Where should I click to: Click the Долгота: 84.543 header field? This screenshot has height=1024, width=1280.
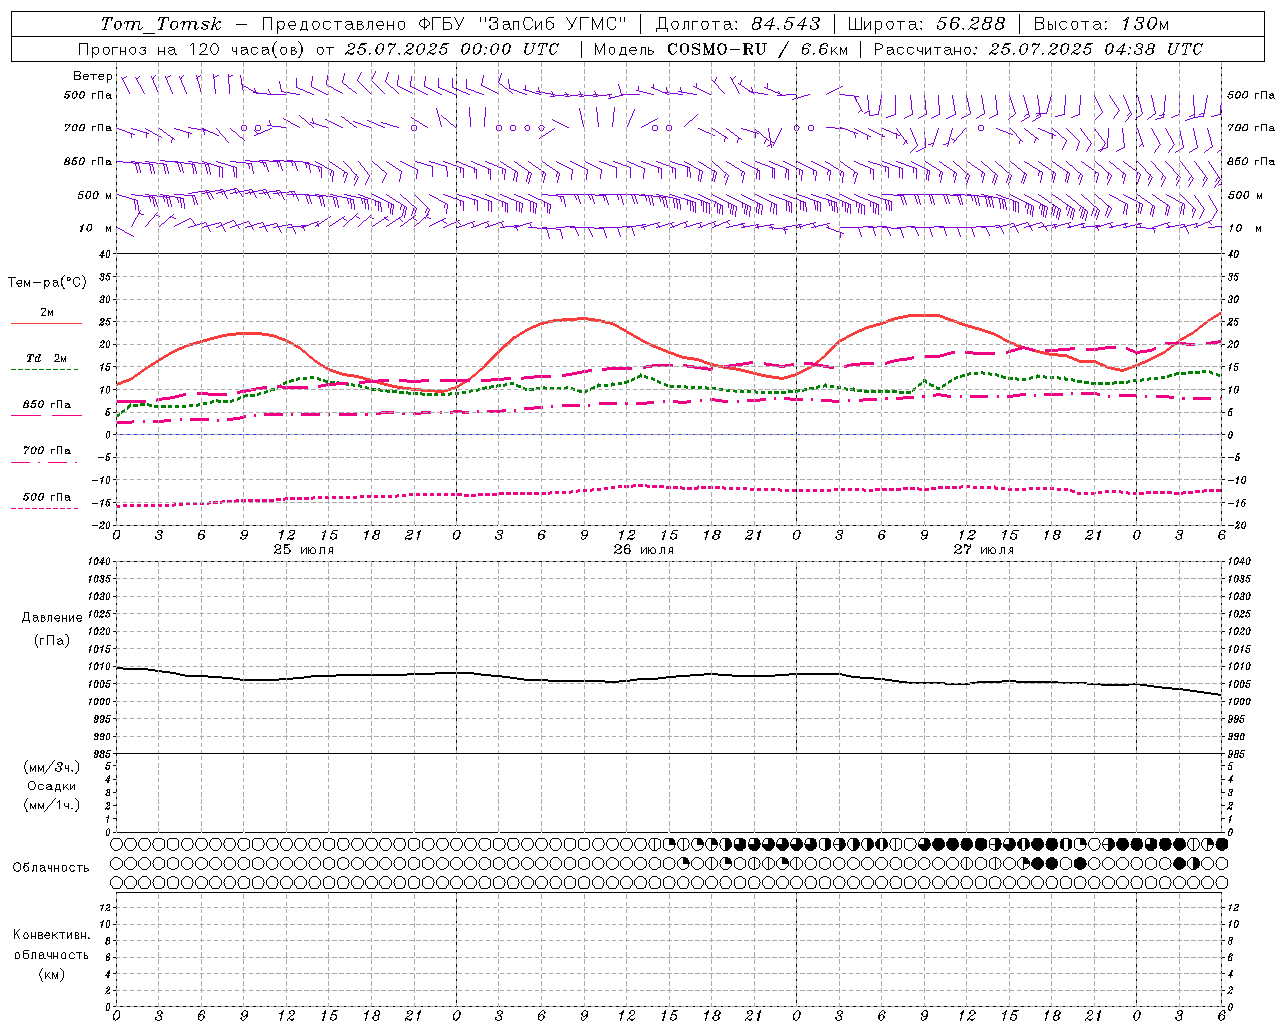click(x=738, y=24)
